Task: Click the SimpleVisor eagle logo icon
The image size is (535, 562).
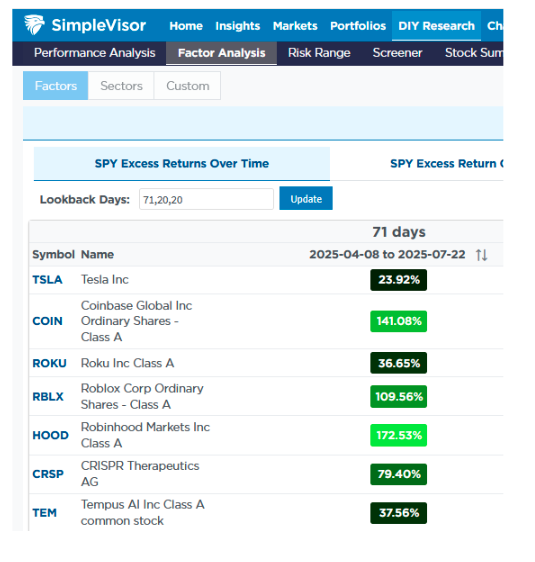Action: click(34, 25)
